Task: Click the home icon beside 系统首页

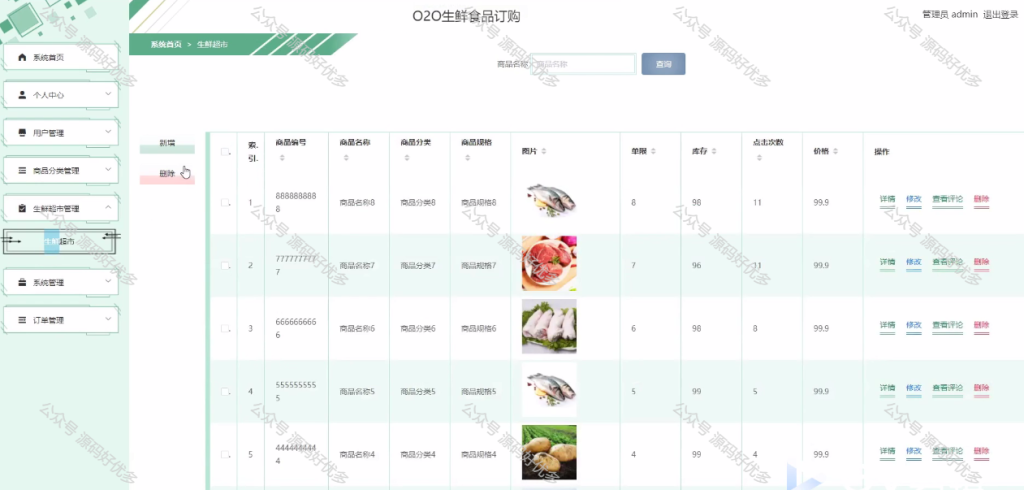Action: coord(22,57)
